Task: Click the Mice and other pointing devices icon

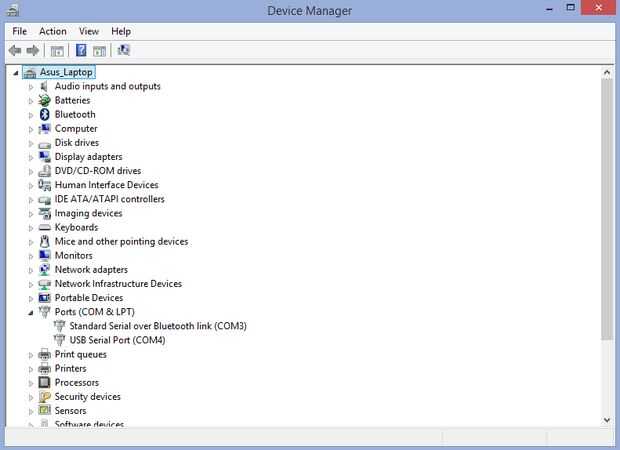Action: 44,241
